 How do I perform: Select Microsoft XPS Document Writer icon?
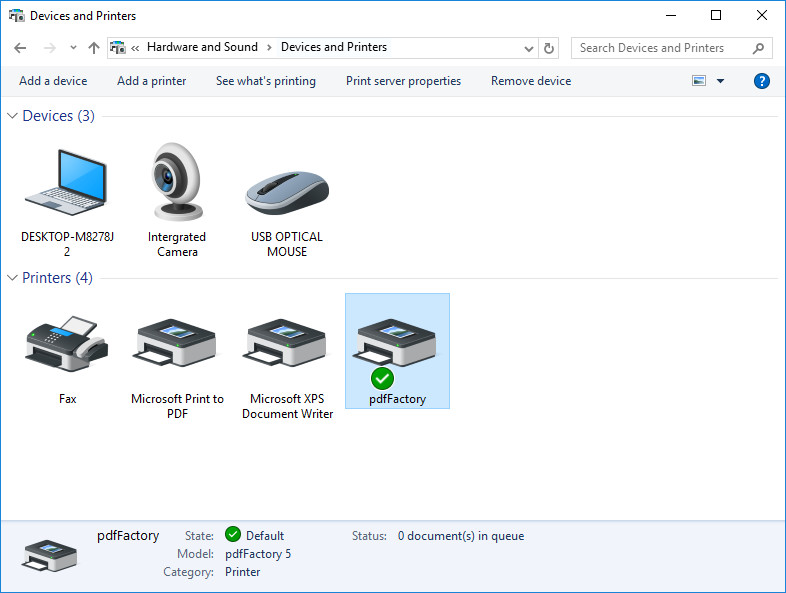(287, 343)
